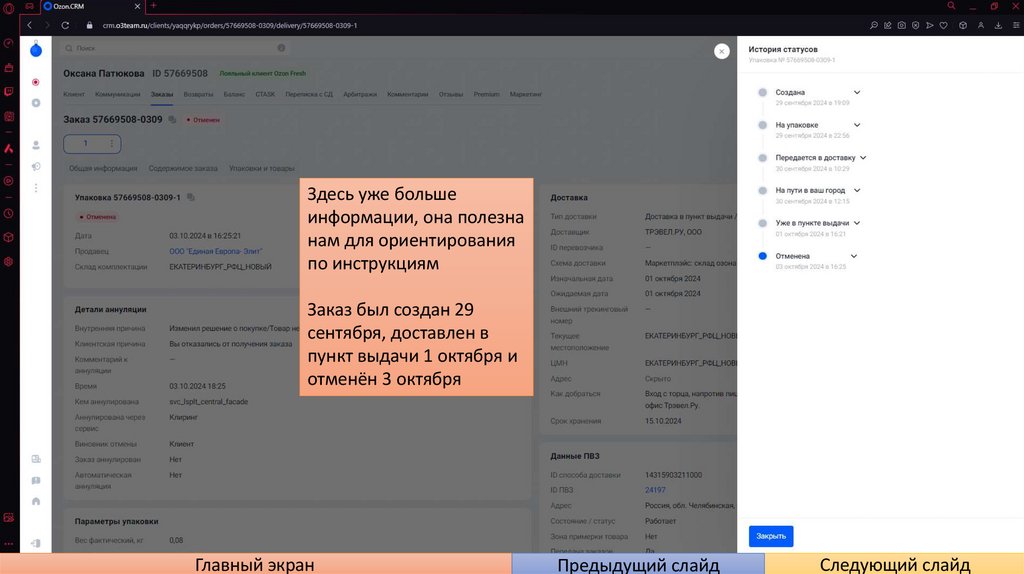Open seller link 'ООО Единая Европа-Элит'
Viewport: 1024px width, 574px height.
[216, 251]
